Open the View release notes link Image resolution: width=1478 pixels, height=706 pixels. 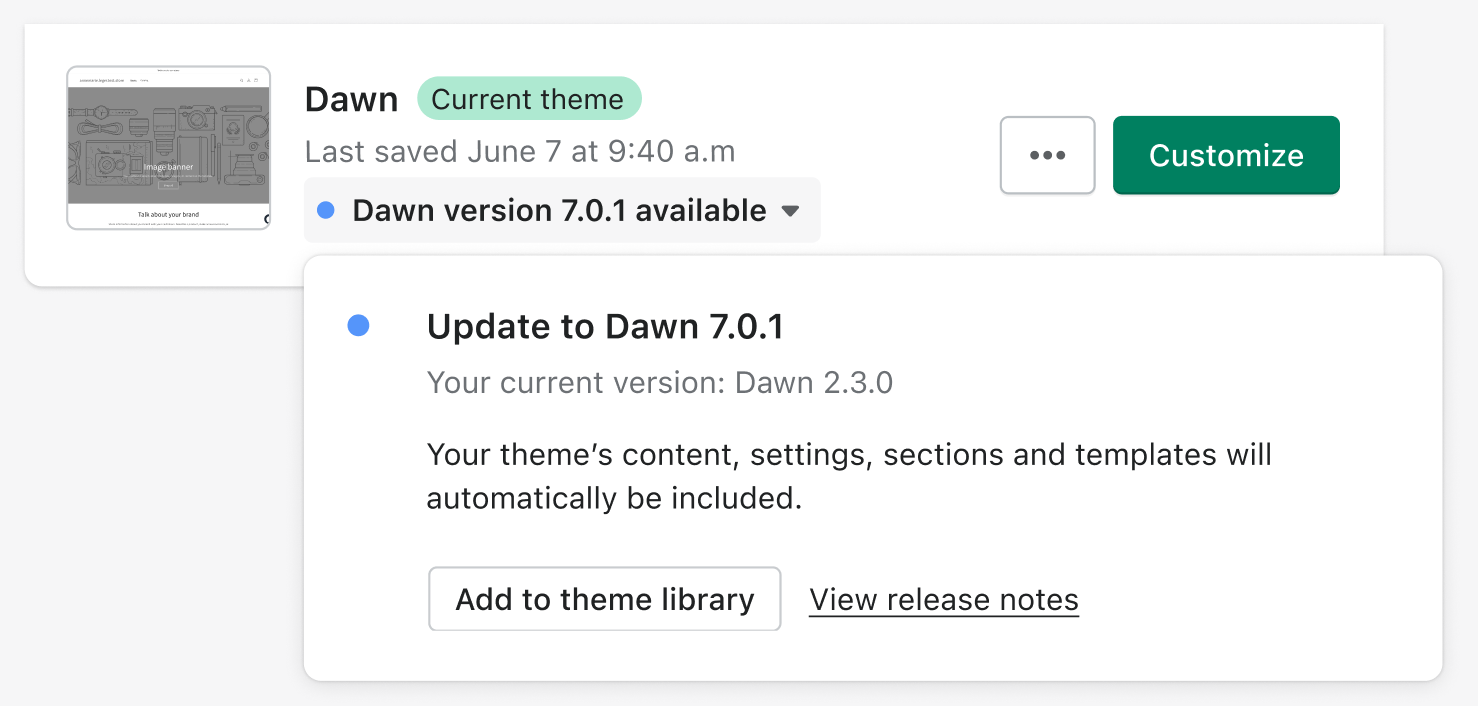click(x=943, y=599)
